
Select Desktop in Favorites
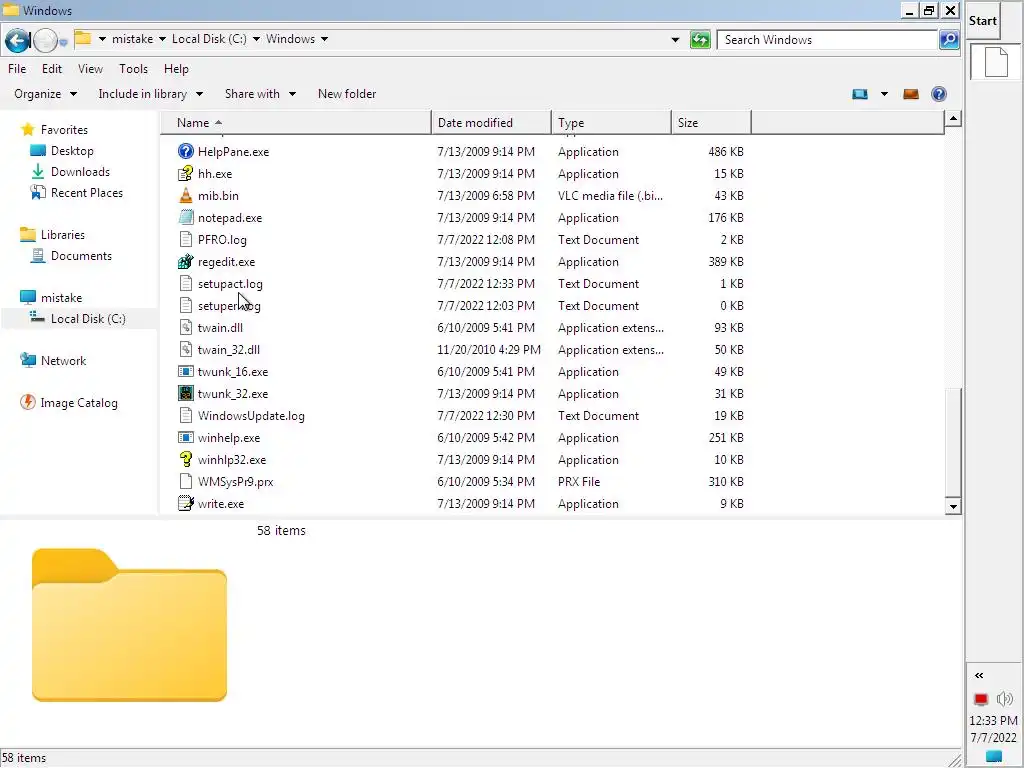pos(72,151)
